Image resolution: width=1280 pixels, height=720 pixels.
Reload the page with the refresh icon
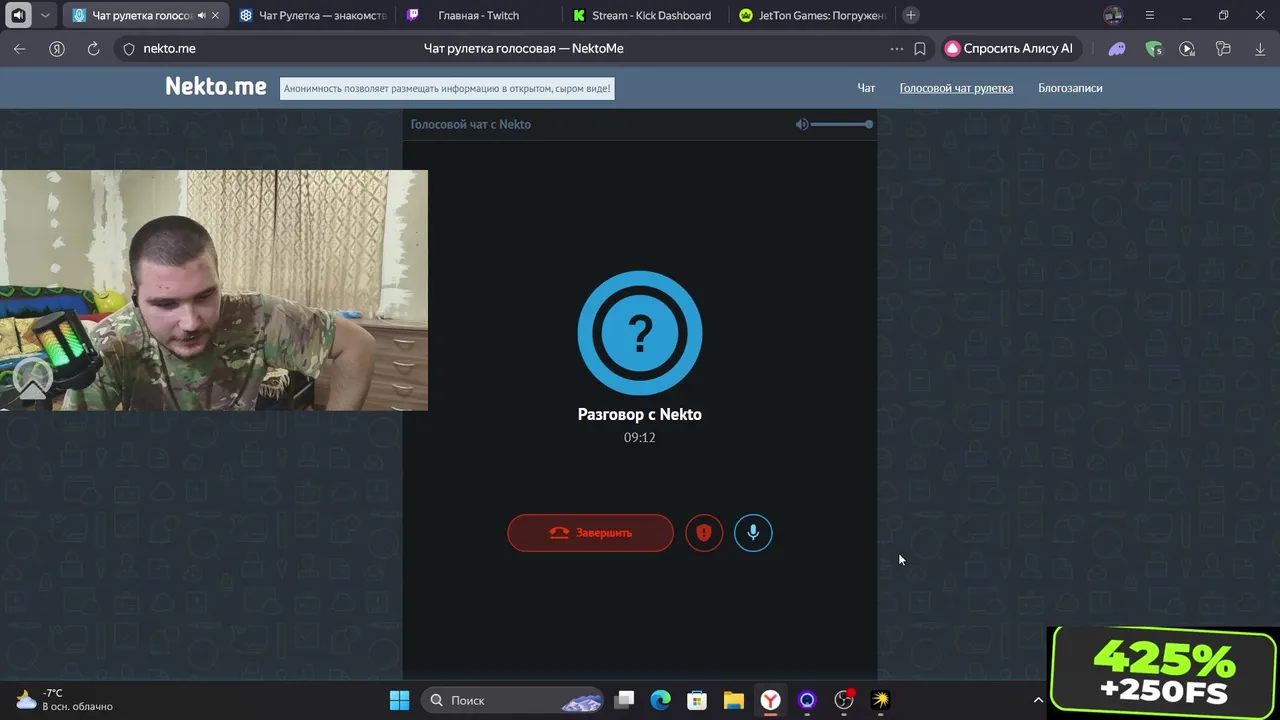tap(93, 48)
